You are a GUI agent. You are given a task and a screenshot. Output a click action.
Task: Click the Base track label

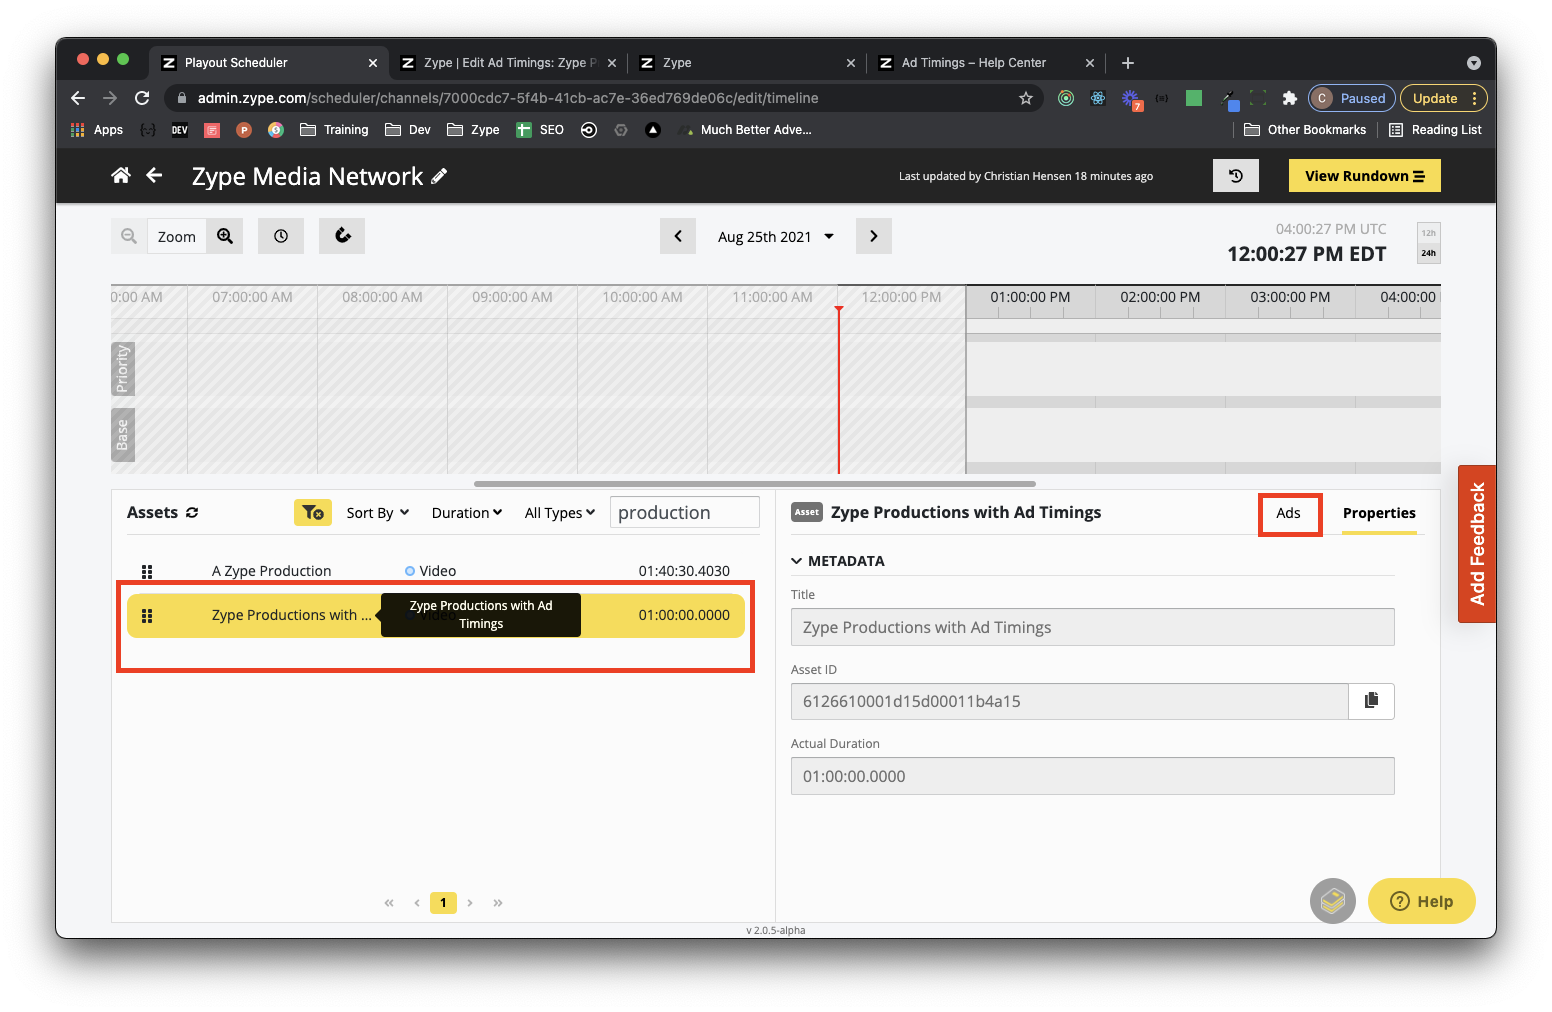[123, 435]
